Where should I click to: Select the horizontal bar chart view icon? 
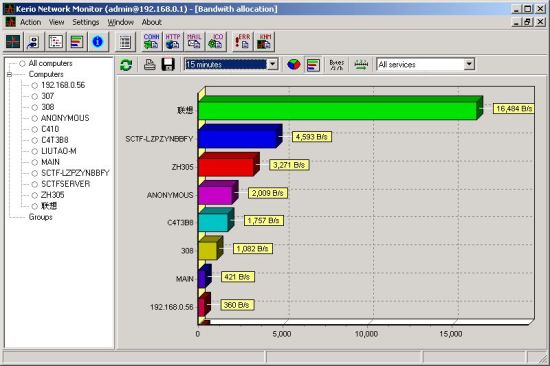[313, 65]
